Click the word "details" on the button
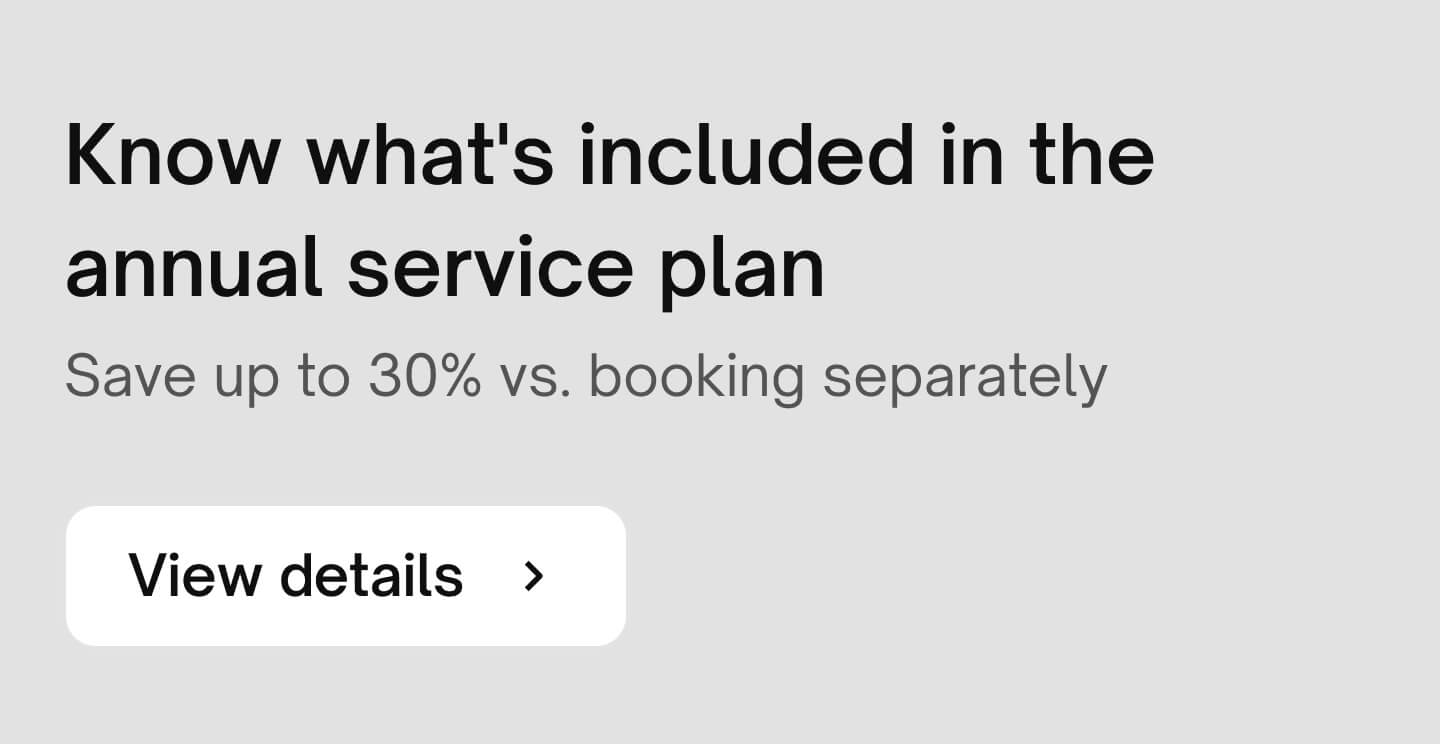 [x=372, y=576]
